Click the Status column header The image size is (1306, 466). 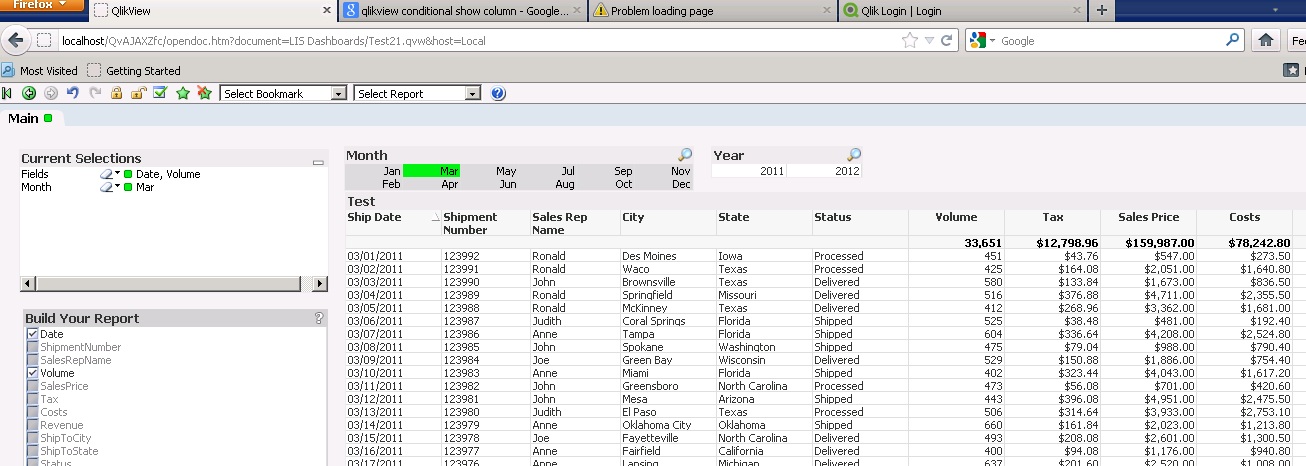tap(860, 217)
